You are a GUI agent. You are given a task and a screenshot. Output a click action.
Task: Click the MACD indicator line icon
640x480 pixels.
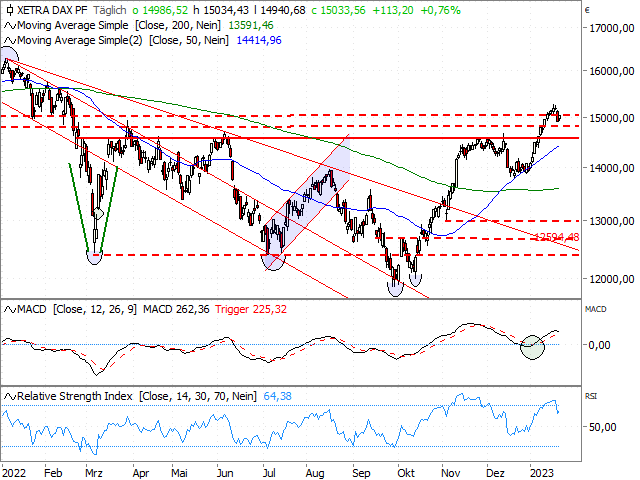[x=10, y=309]
